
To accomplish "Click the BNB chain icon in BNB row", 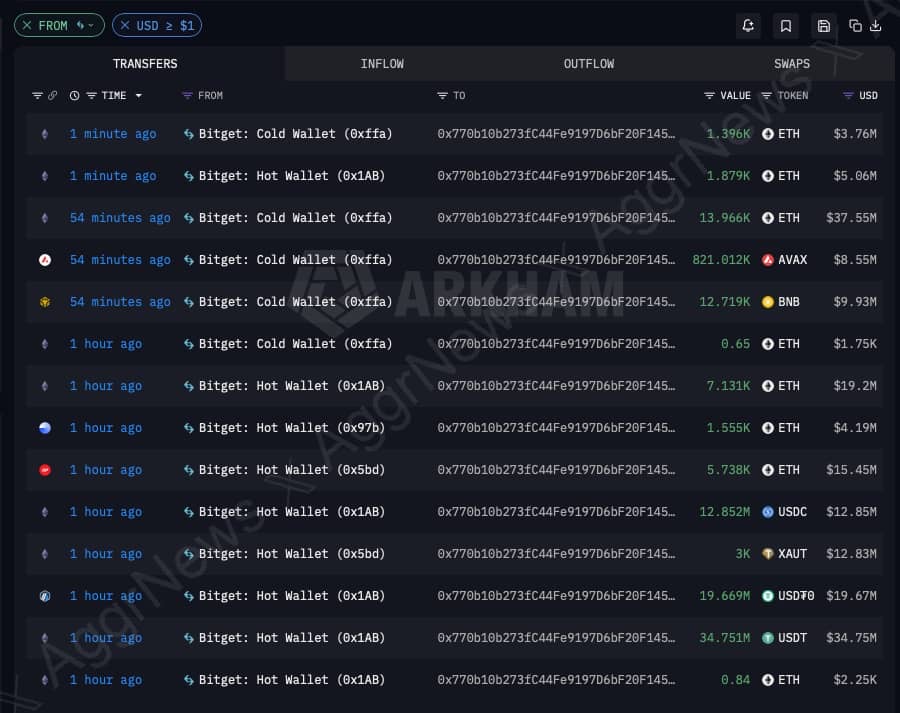I will [45, 302].
